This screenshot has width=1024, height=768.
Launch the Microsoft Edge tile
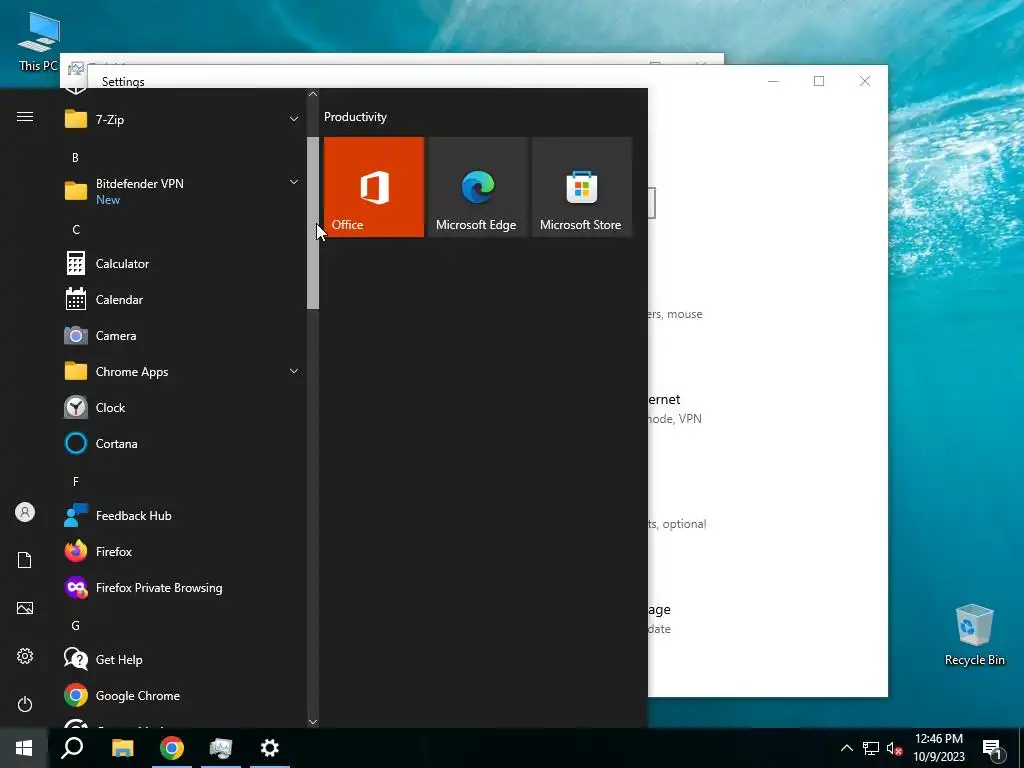[477, 187]
